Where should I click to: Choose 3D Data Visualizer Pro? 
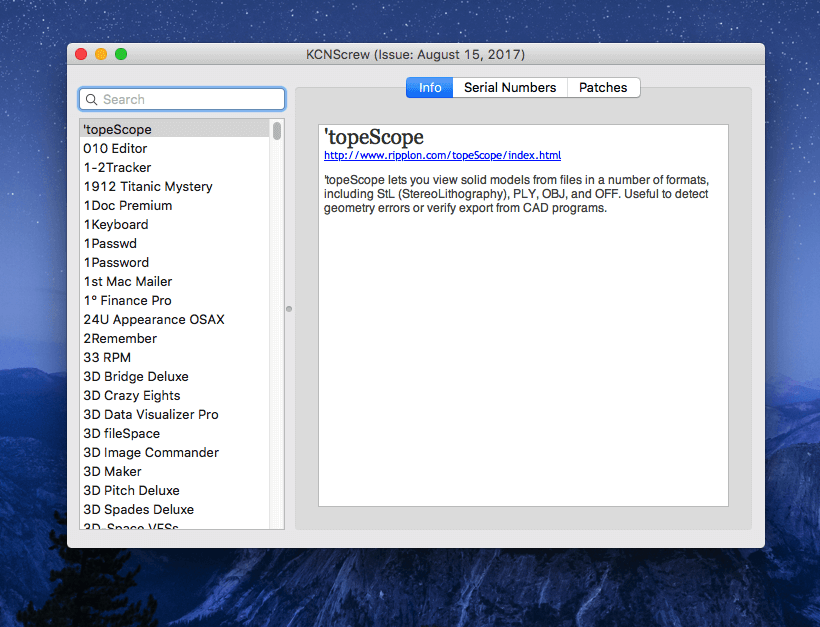[x=151, y=415]
